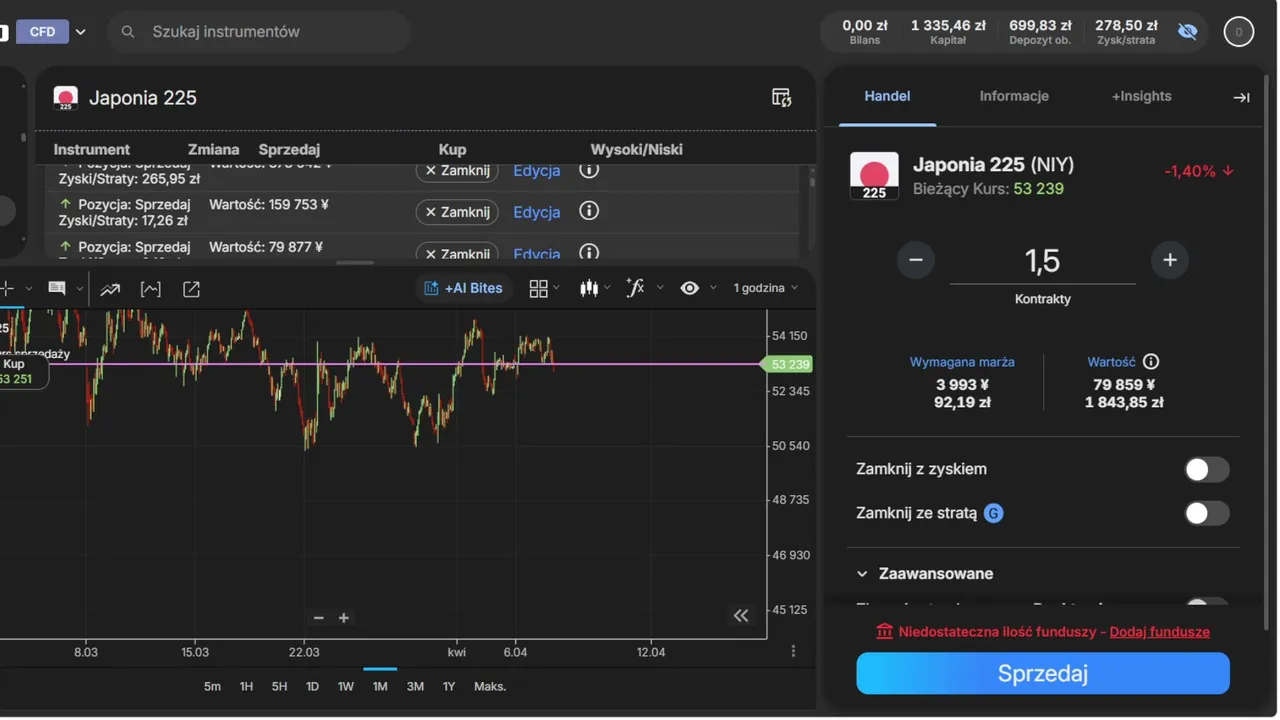Click the double left chevron on the chart
The height and width of the screenshot is (720, 1280).
click(741, 616)
